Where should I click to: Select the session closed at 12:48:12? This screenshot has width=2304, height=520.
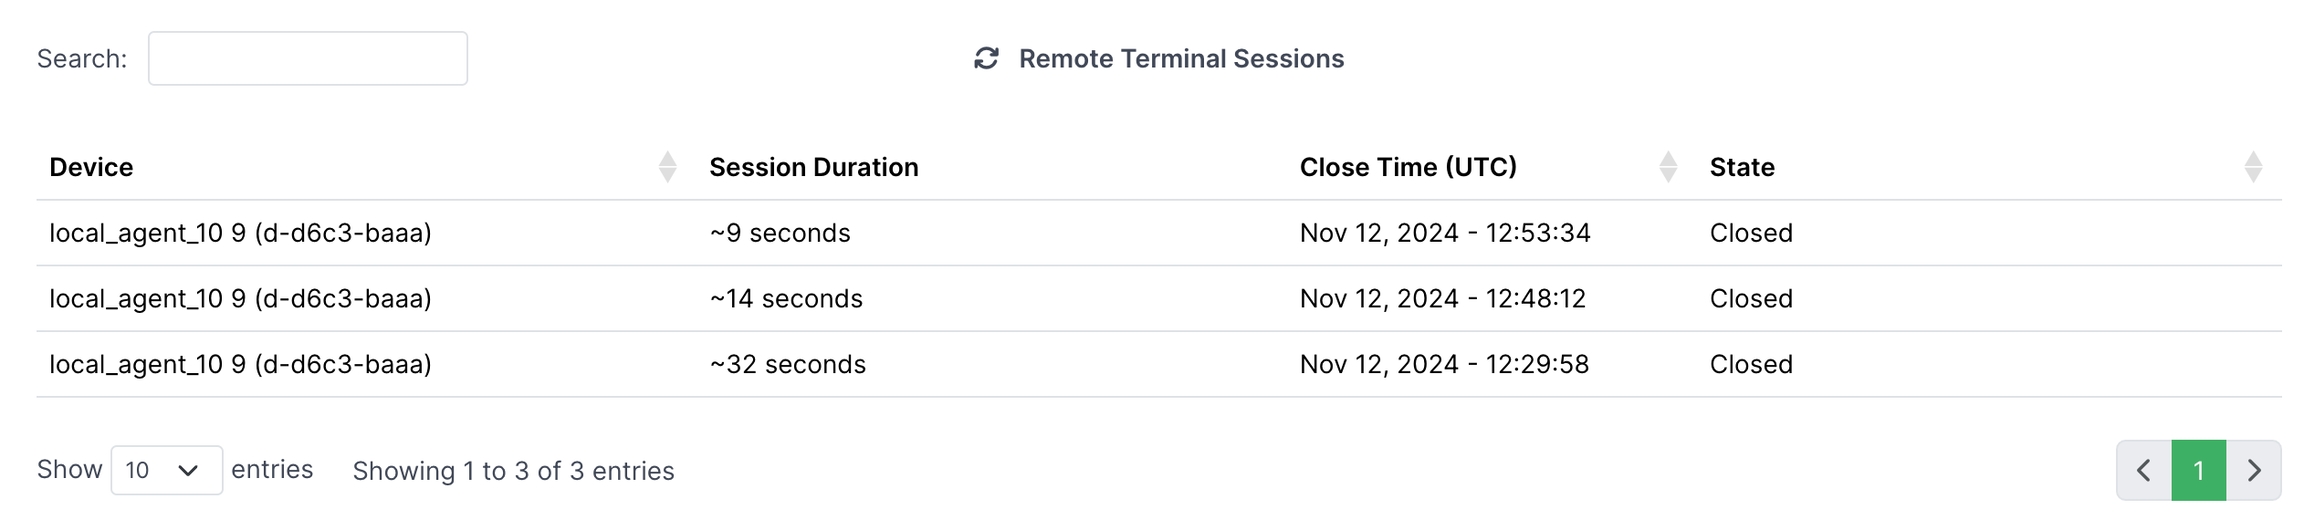pyautogui.click(x=1442, y=299)
